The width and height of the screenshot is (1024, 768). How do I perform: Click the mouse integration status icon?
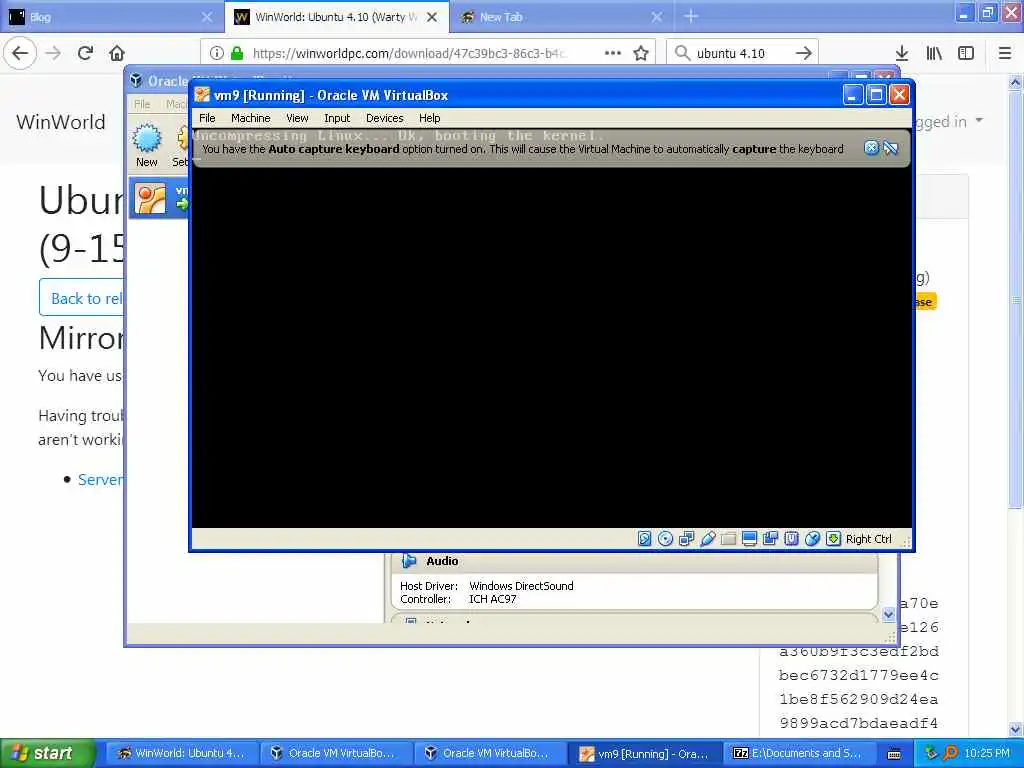(x=812, y=539)
